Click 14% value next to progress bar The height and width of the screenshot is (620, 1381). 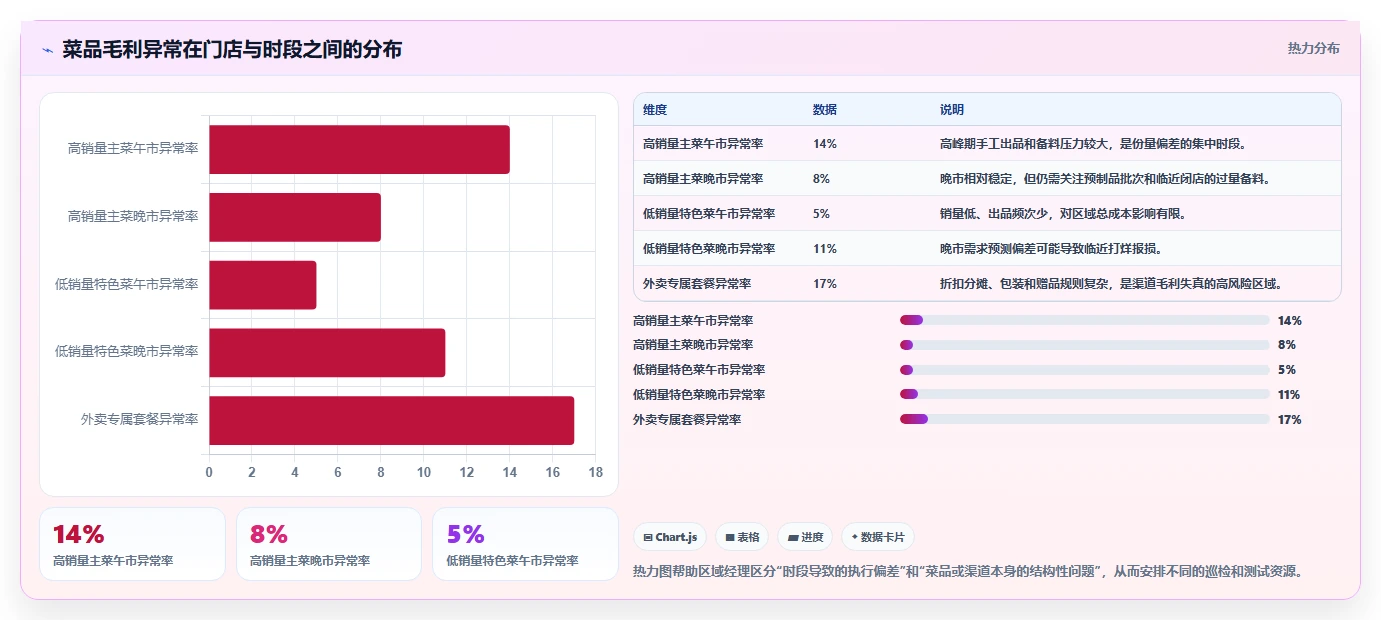pos(1290,320)
